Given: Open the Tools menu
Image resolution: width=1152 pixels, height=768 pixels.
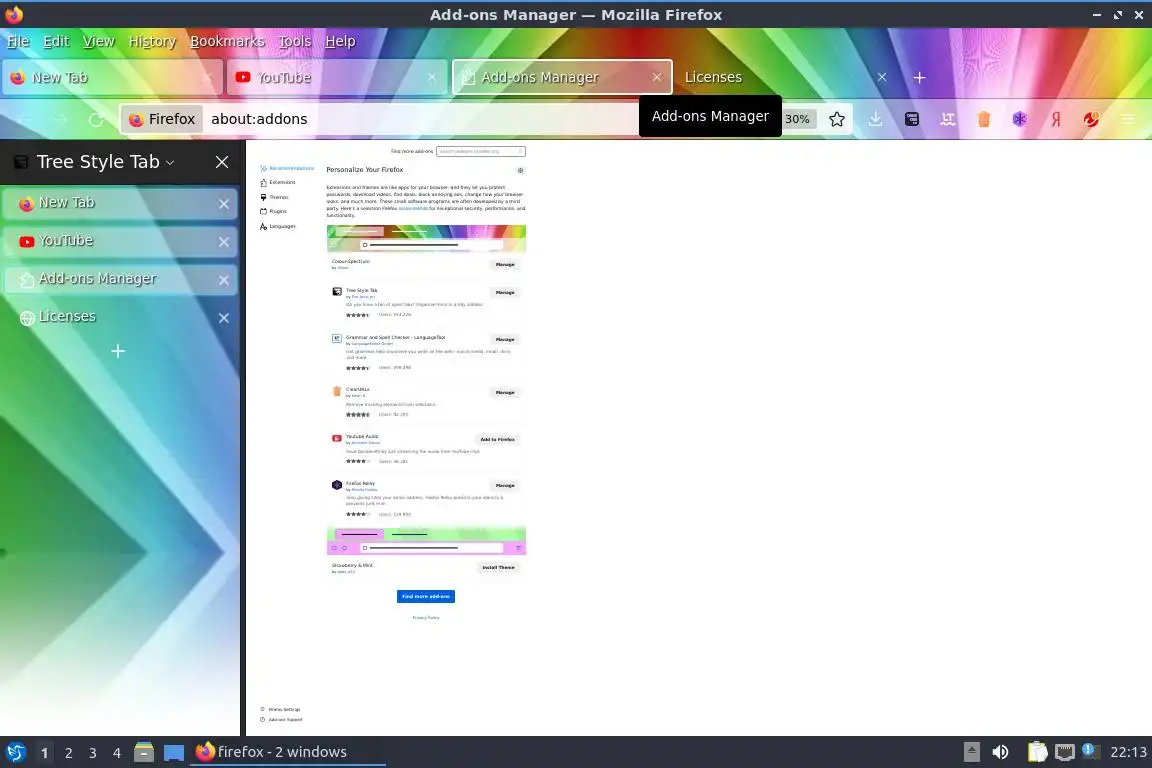Looking at the screenshot, I should coord(295,41).
